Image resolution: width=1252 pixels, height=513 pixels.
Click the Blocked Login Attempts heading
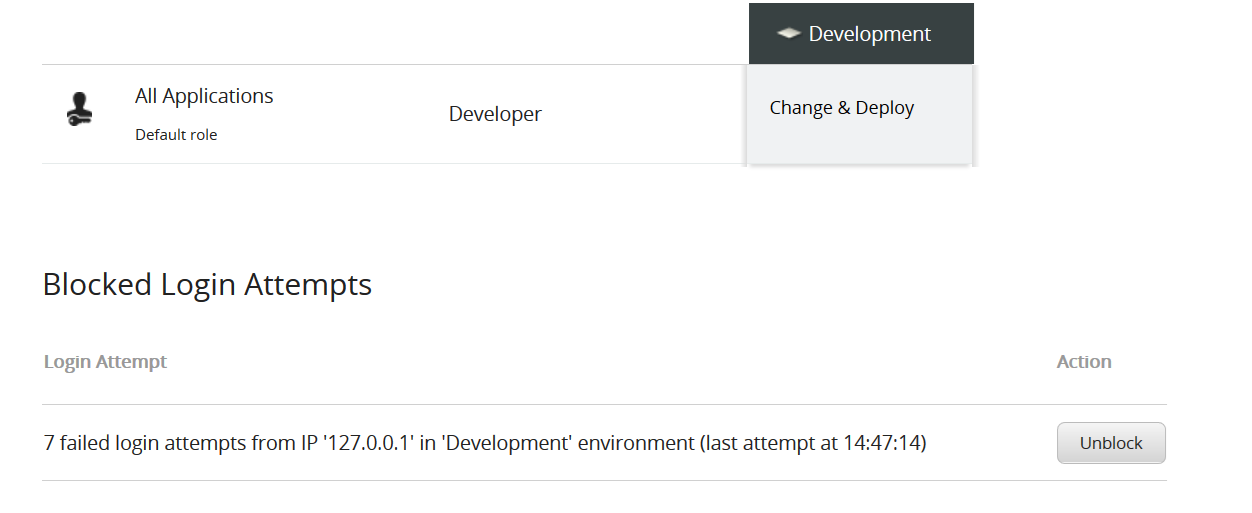tap(207, 285)
